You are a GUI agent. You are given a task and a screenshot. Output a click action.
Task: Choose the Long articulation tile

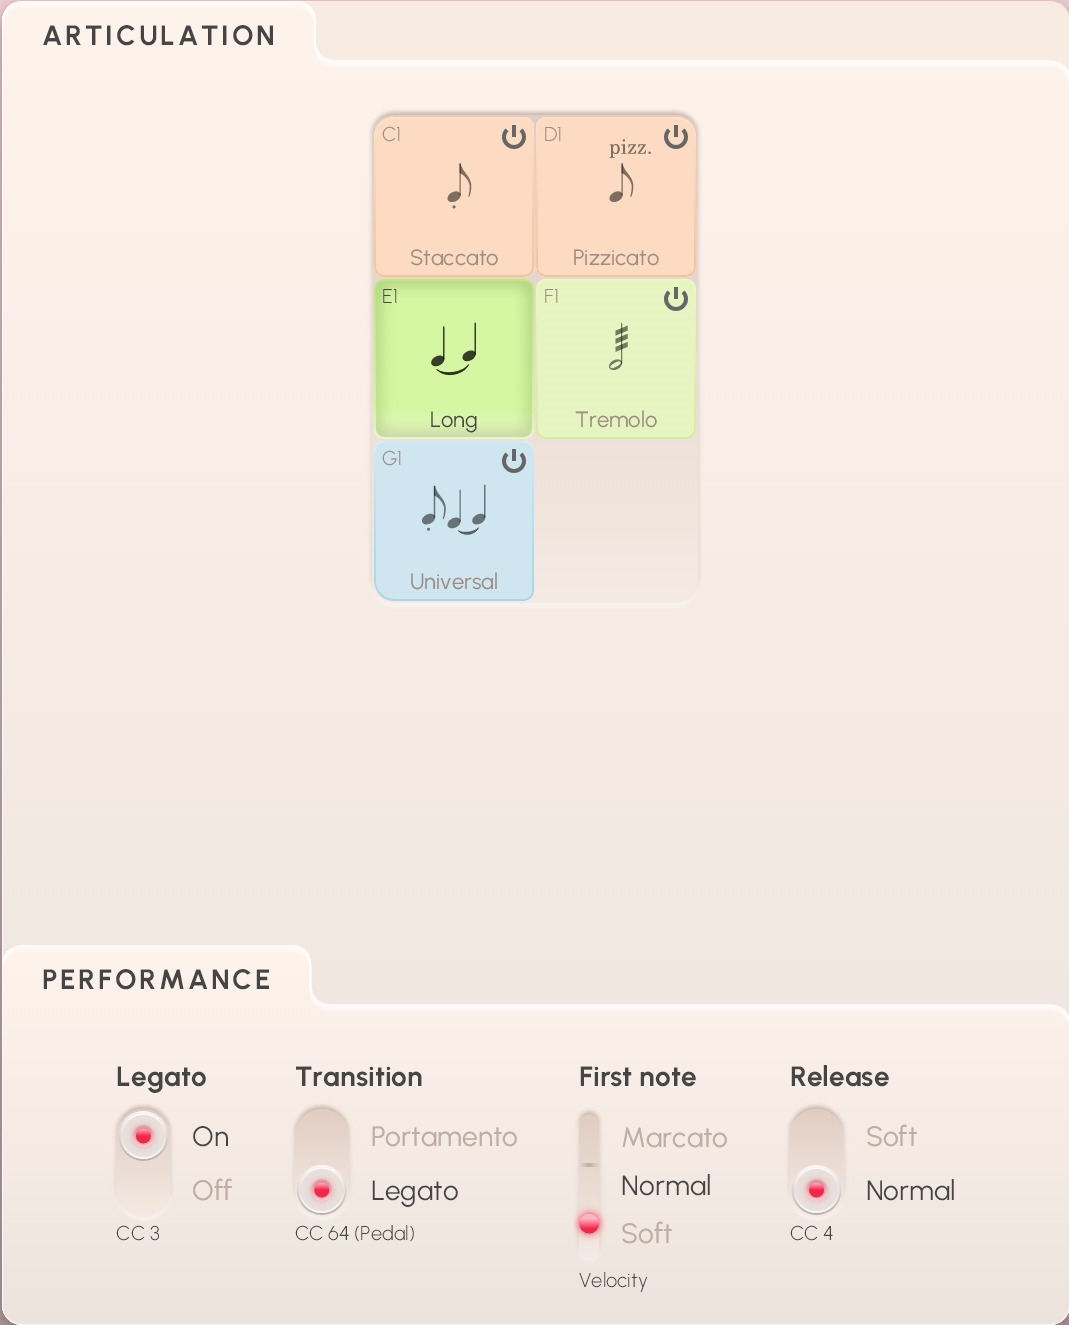click(454, 358)
